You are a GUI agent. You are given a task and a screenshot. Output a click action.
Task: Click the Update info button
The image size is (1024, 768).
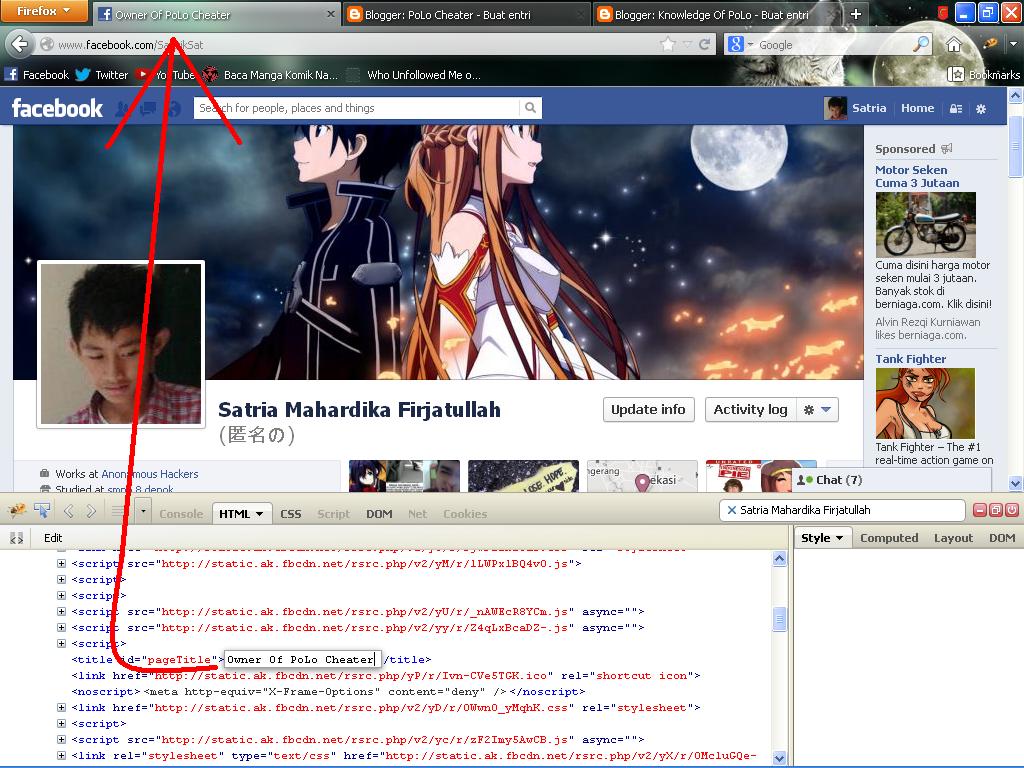tap(648, 409)
